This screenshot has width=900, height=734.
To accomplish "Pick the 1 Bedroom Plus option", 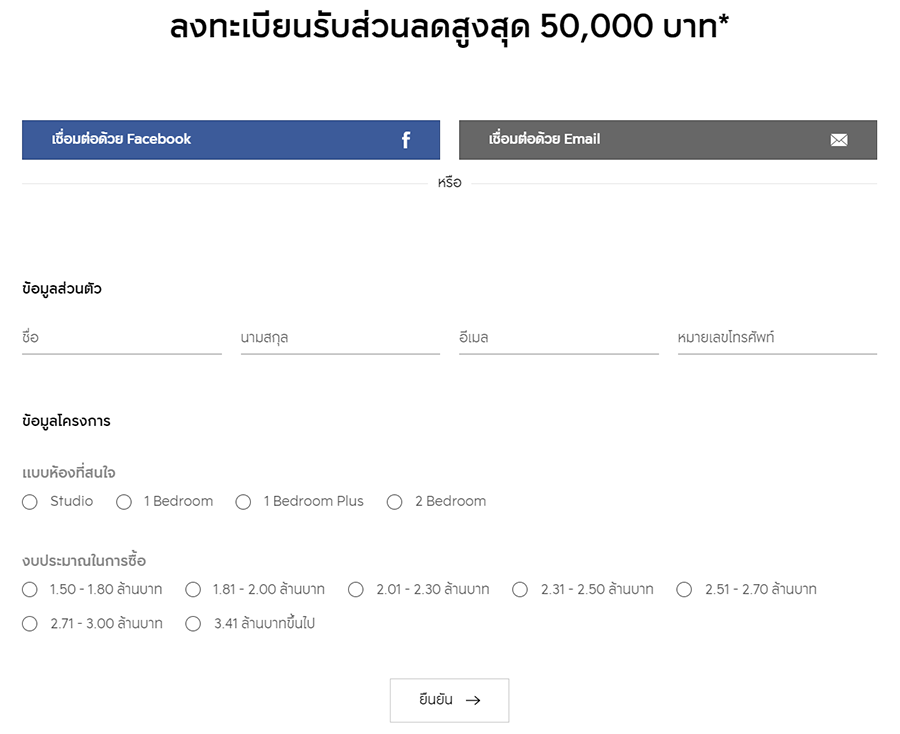I will tap(243, 502).
